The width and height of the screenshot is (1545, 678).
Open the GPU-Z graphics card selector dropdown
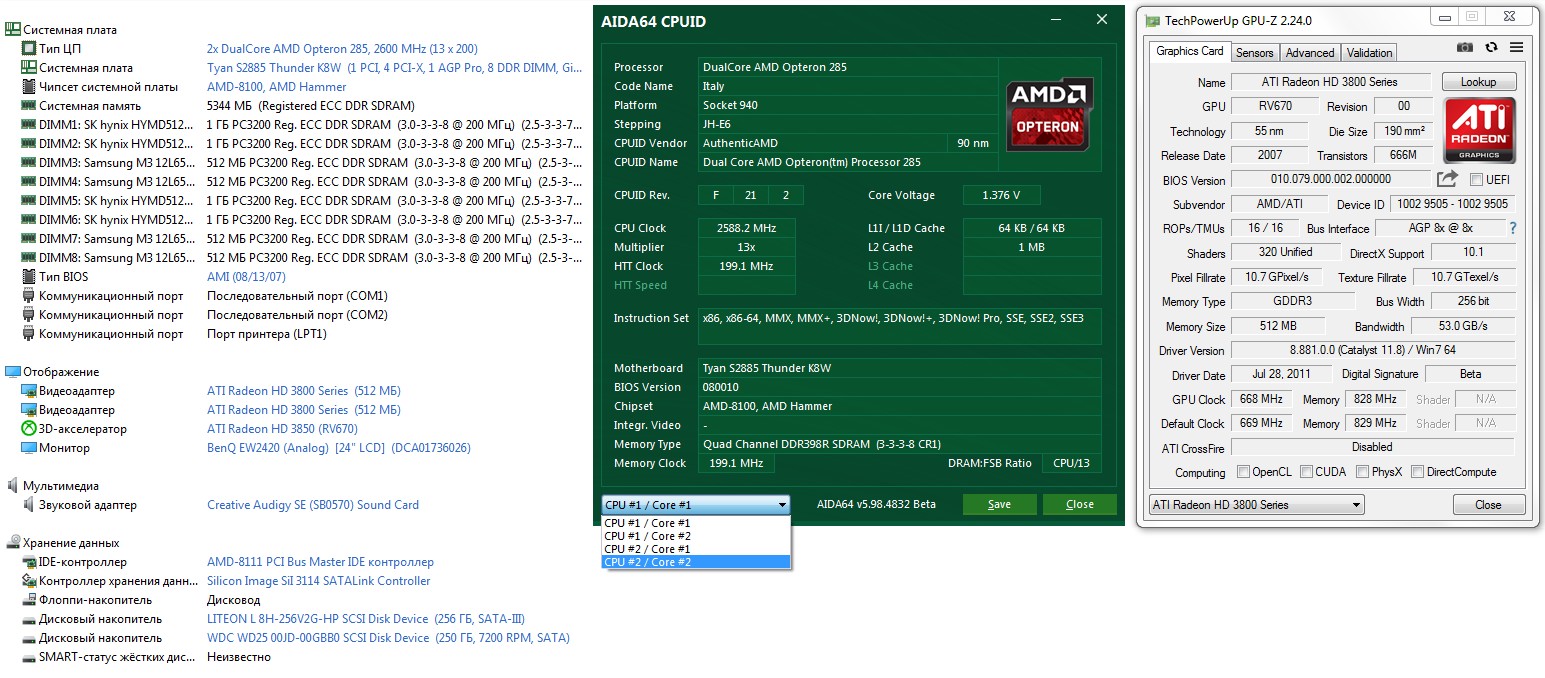pyautogui.click(x=1256, y=505)
